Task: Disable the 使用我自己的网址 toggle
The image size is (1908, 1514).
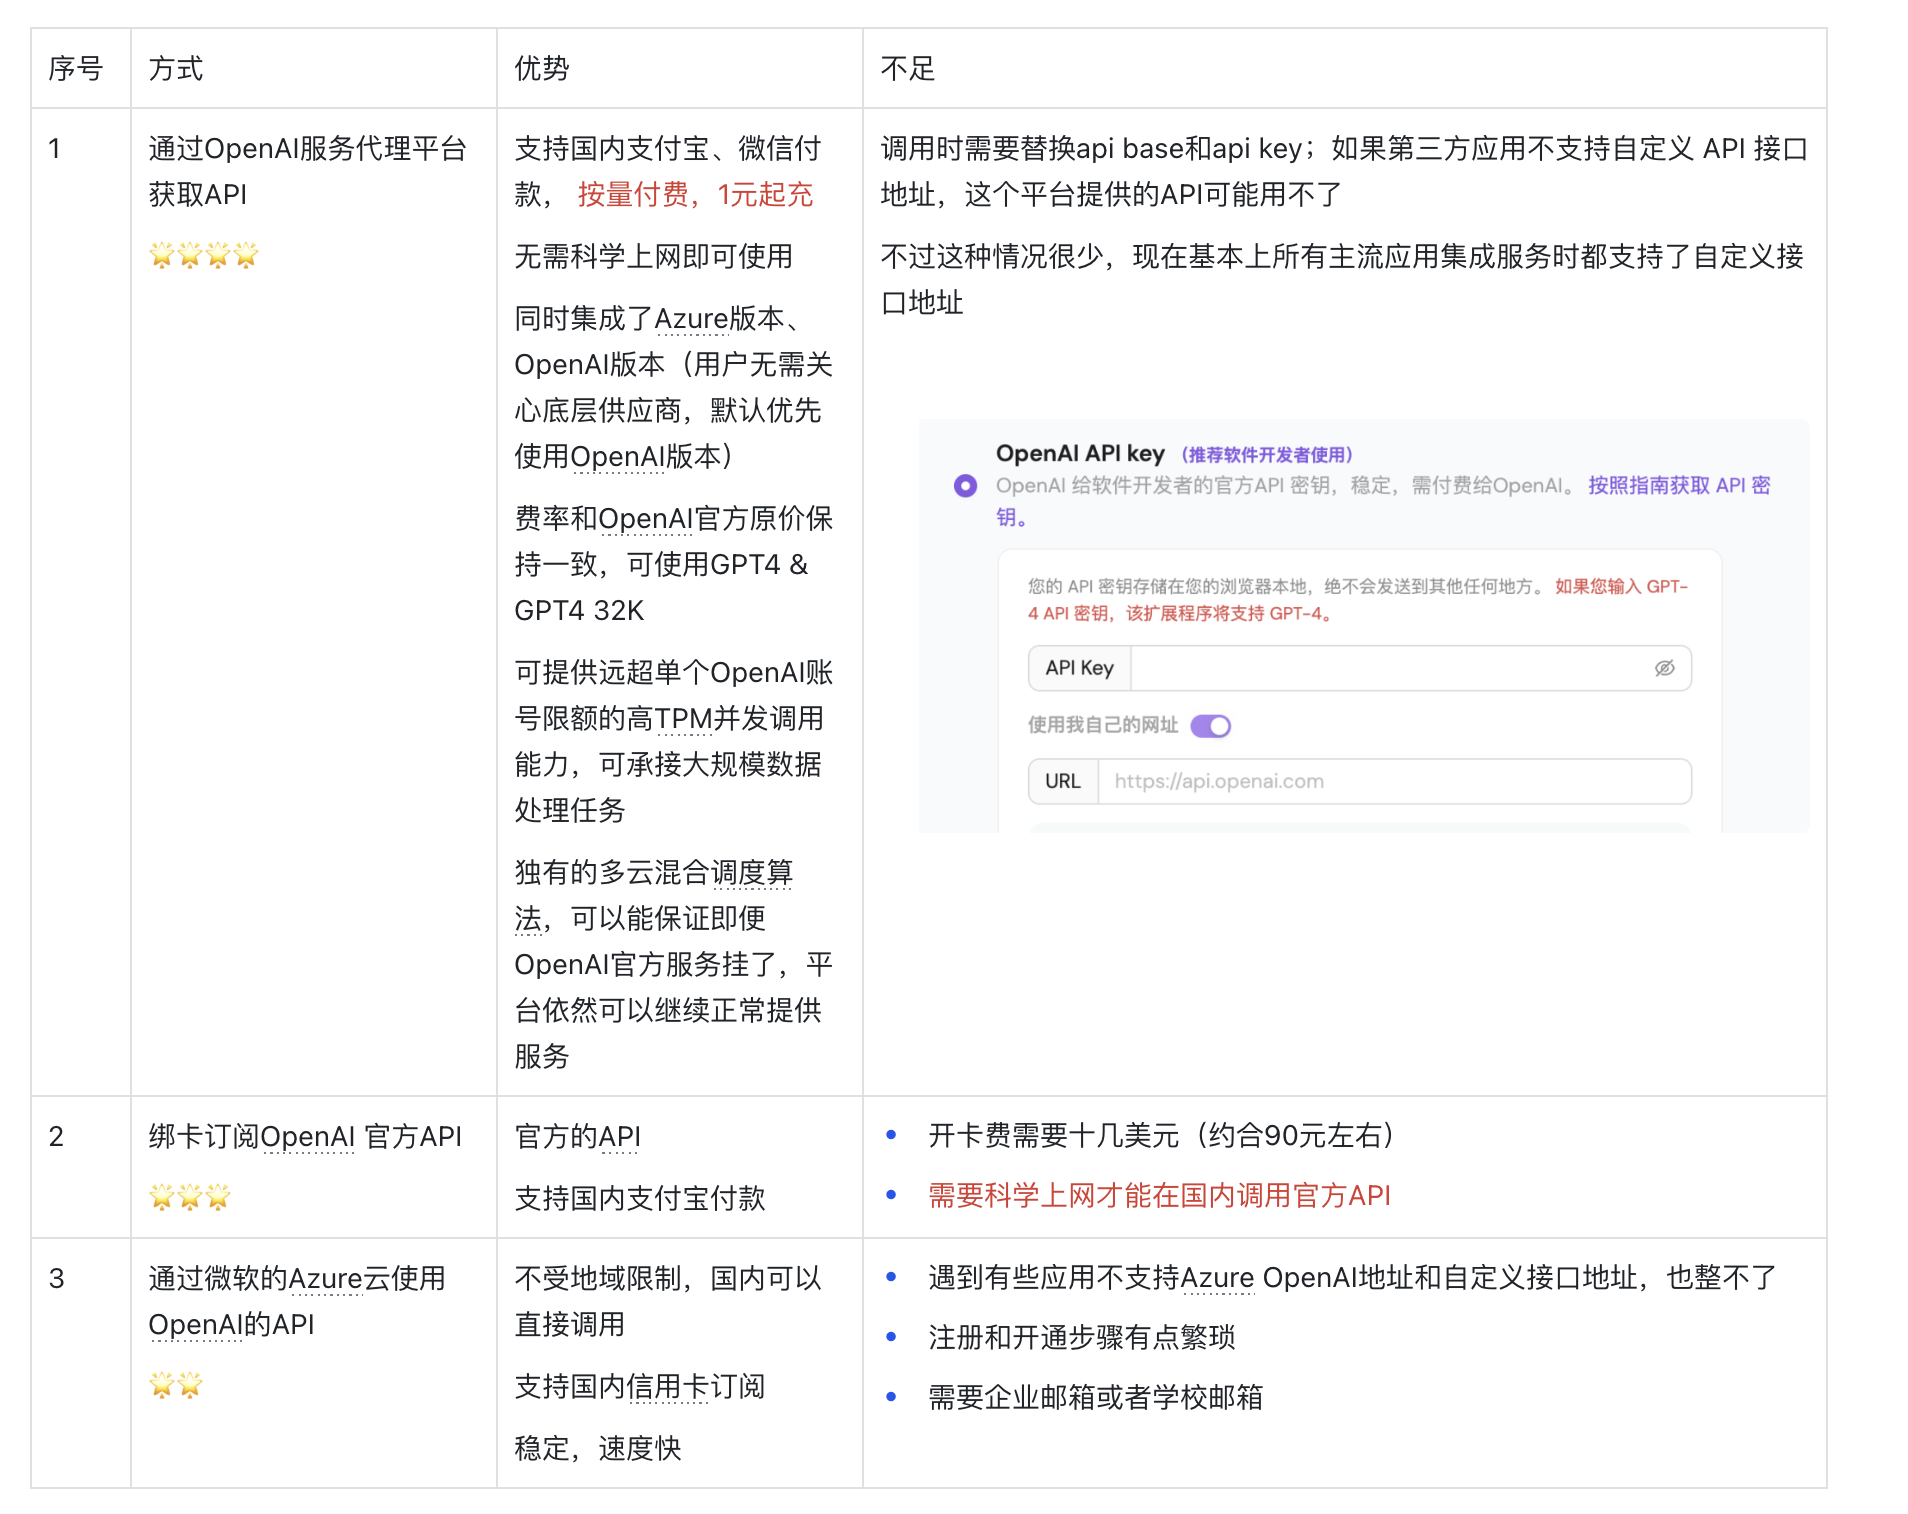Action: pyautogui.click(x=1211, y=725)
